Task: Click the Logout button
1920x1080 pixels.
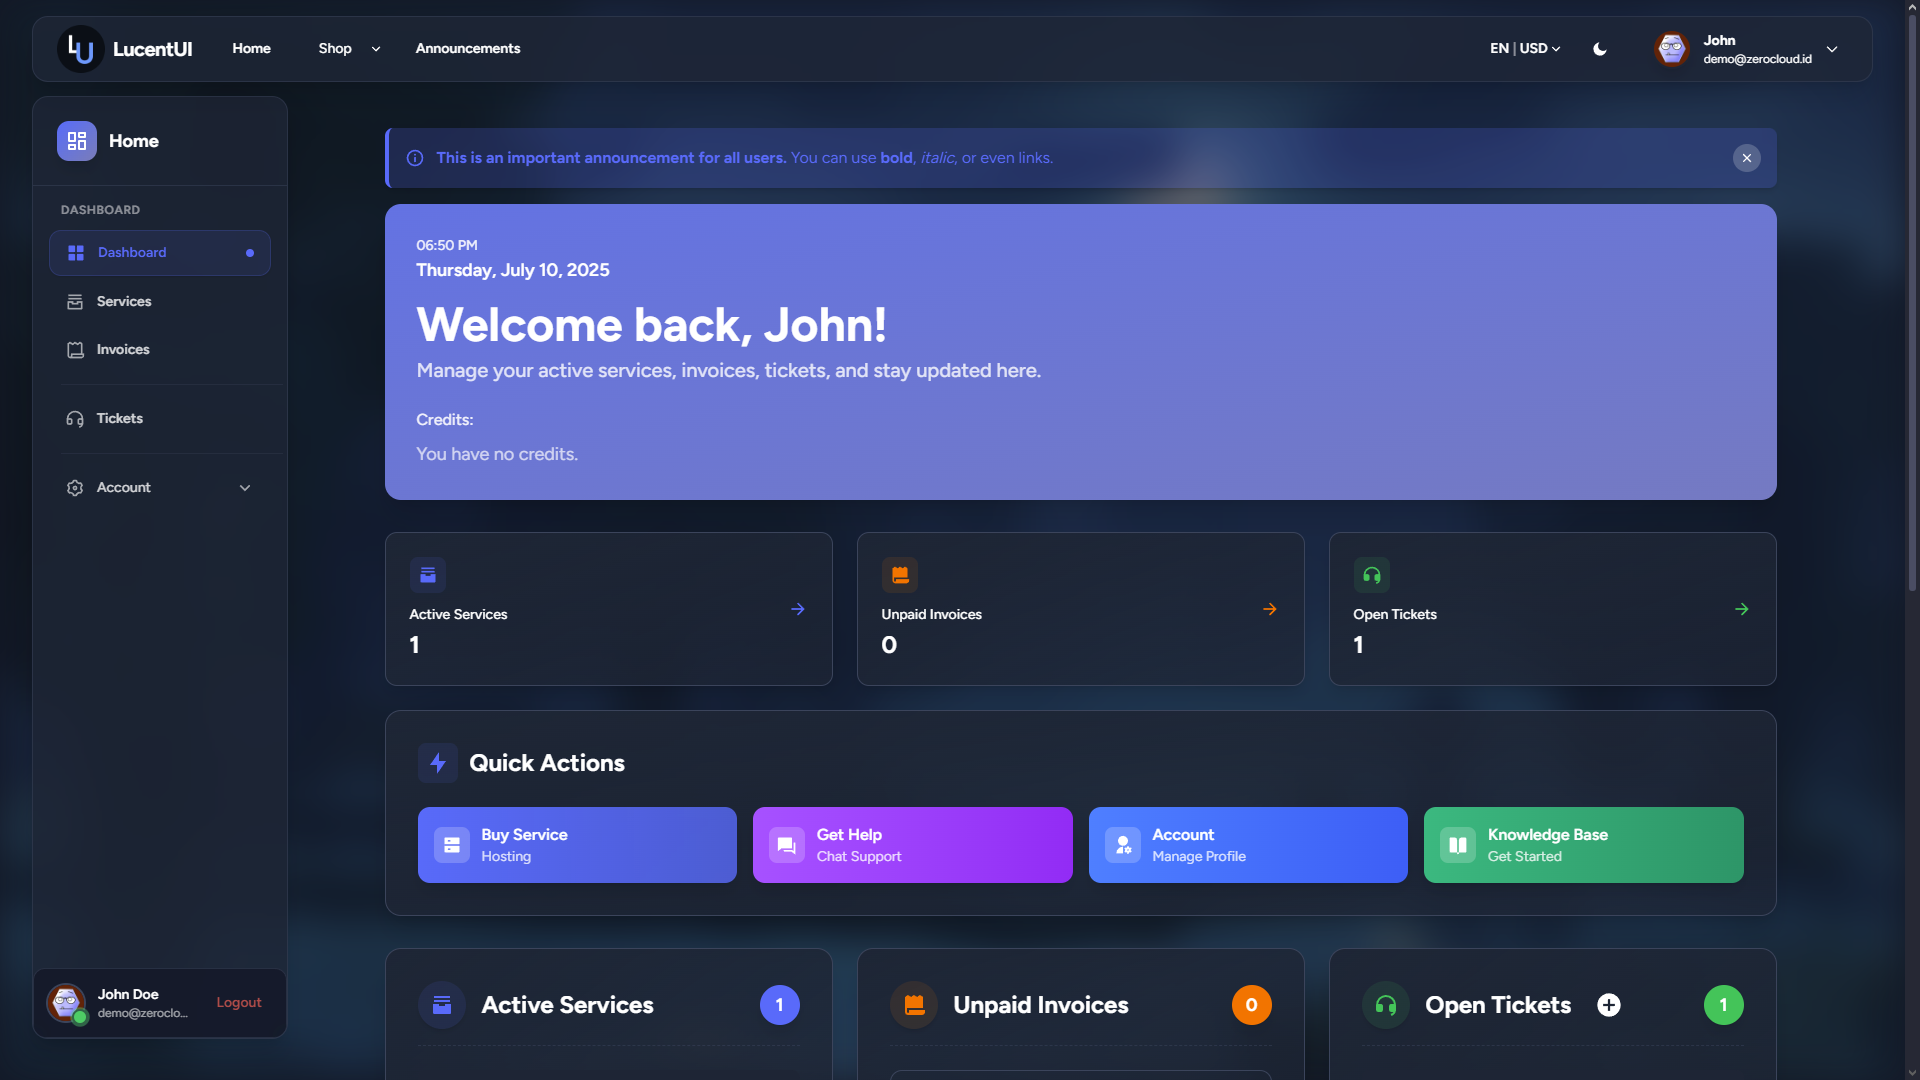Action: tap(238, 1002)
